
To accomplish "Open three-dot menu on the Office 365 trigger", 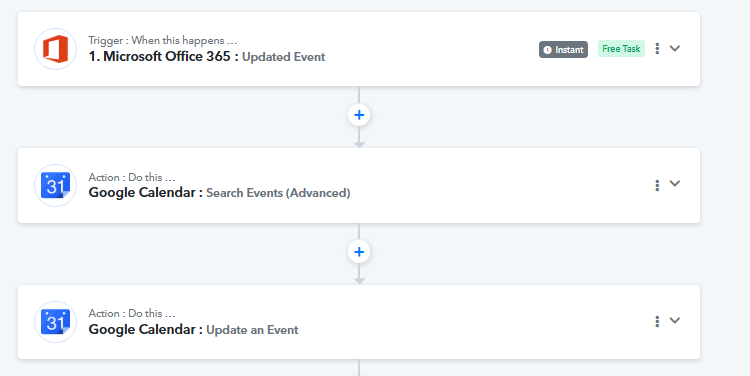I will coord(657,48).
